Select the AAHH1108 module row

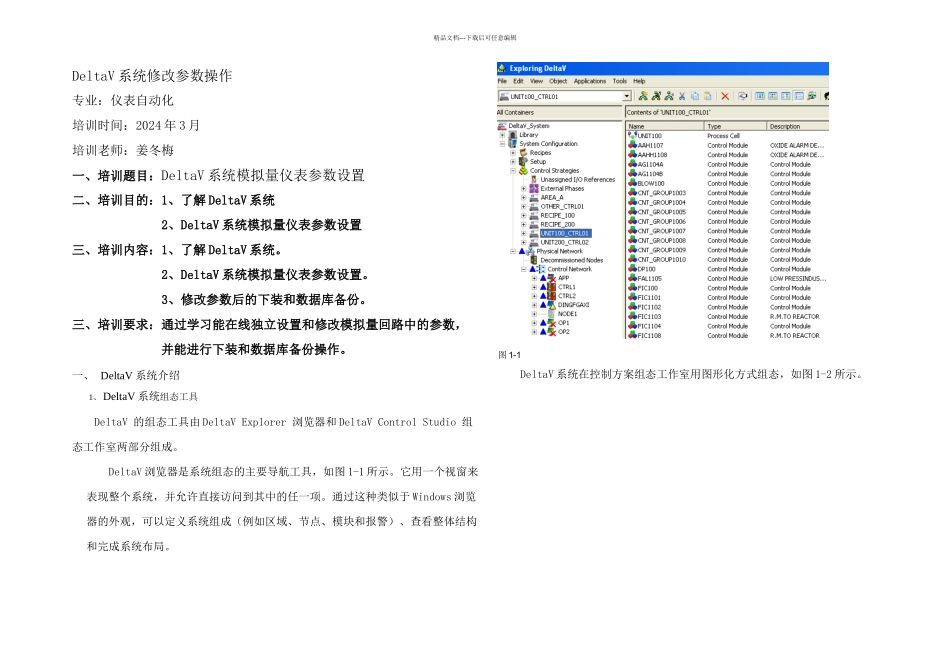click(x=727, y=155)
